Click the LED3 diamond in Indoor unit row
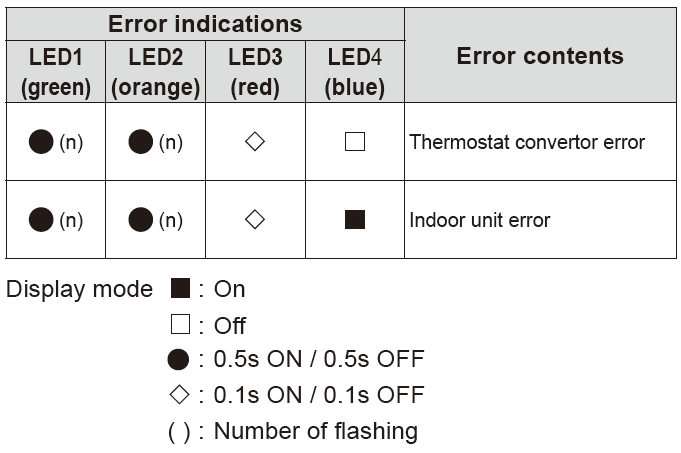 pyautogui.click(x=255, y=219)
